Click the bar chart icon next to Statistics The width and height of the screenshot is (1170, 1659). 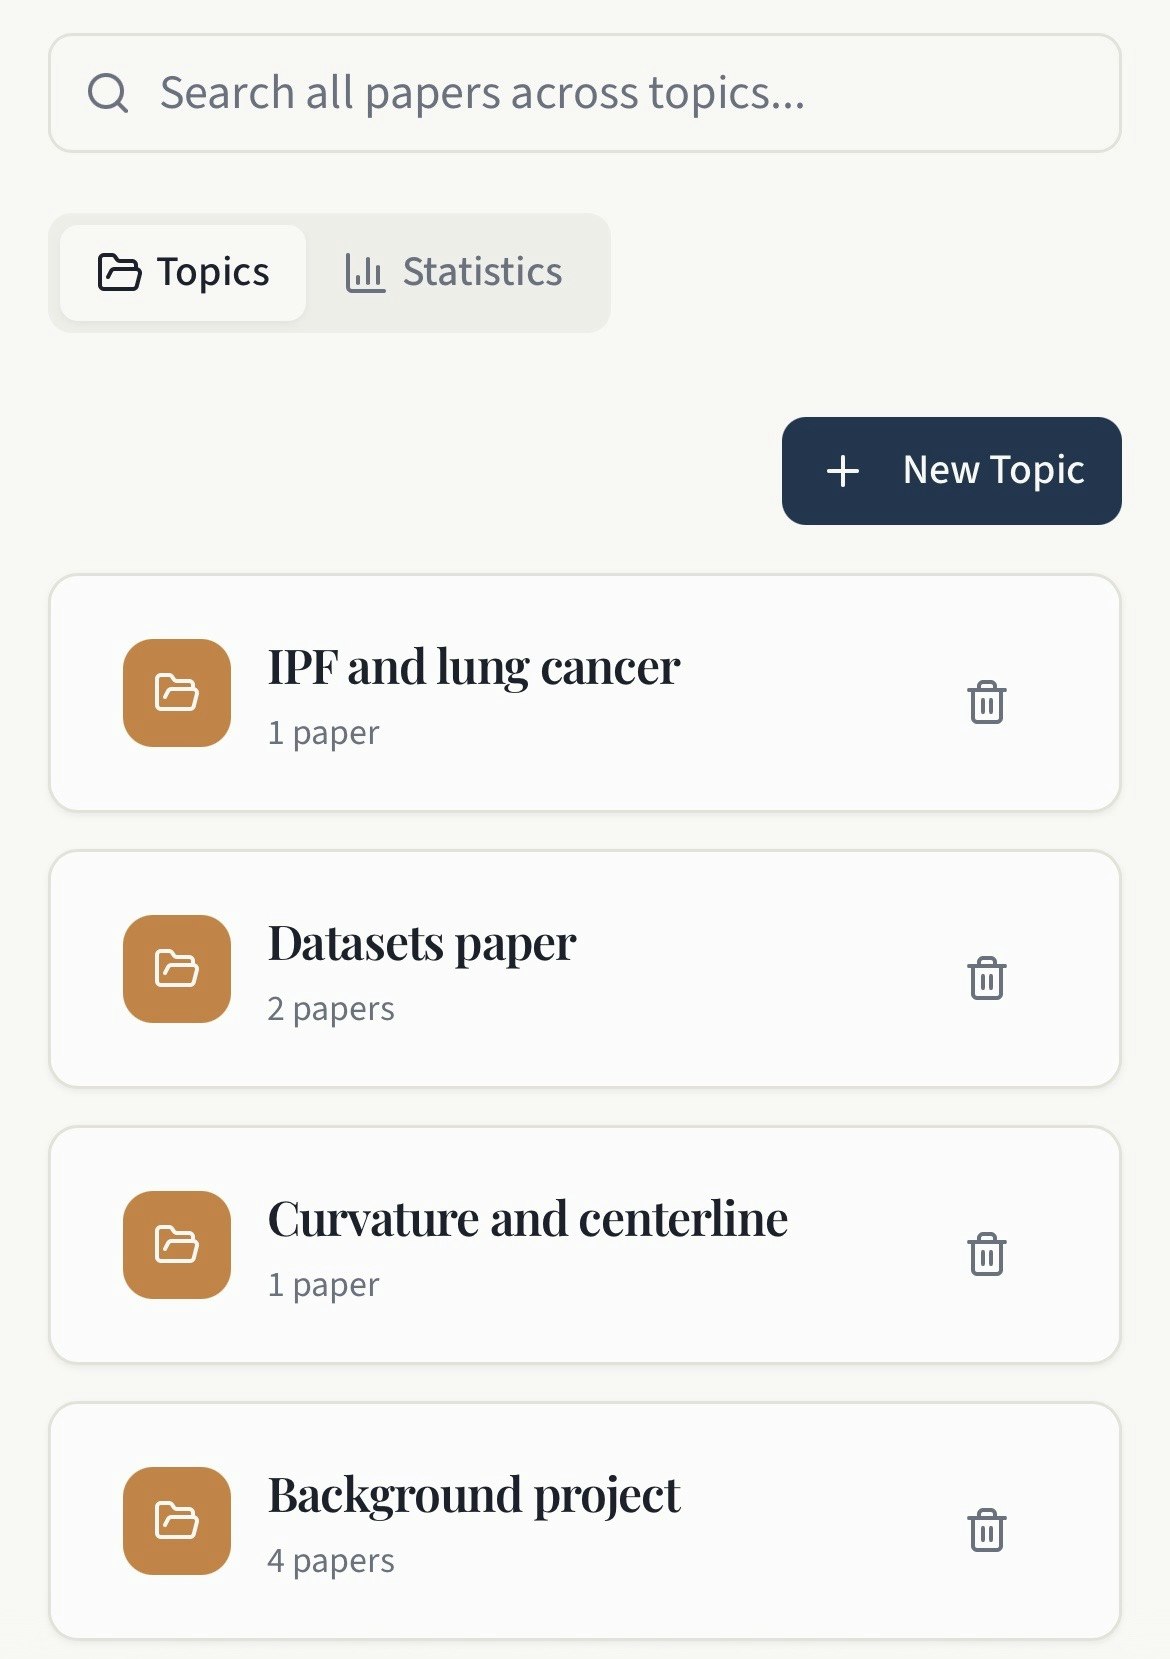tap(365, 271)
